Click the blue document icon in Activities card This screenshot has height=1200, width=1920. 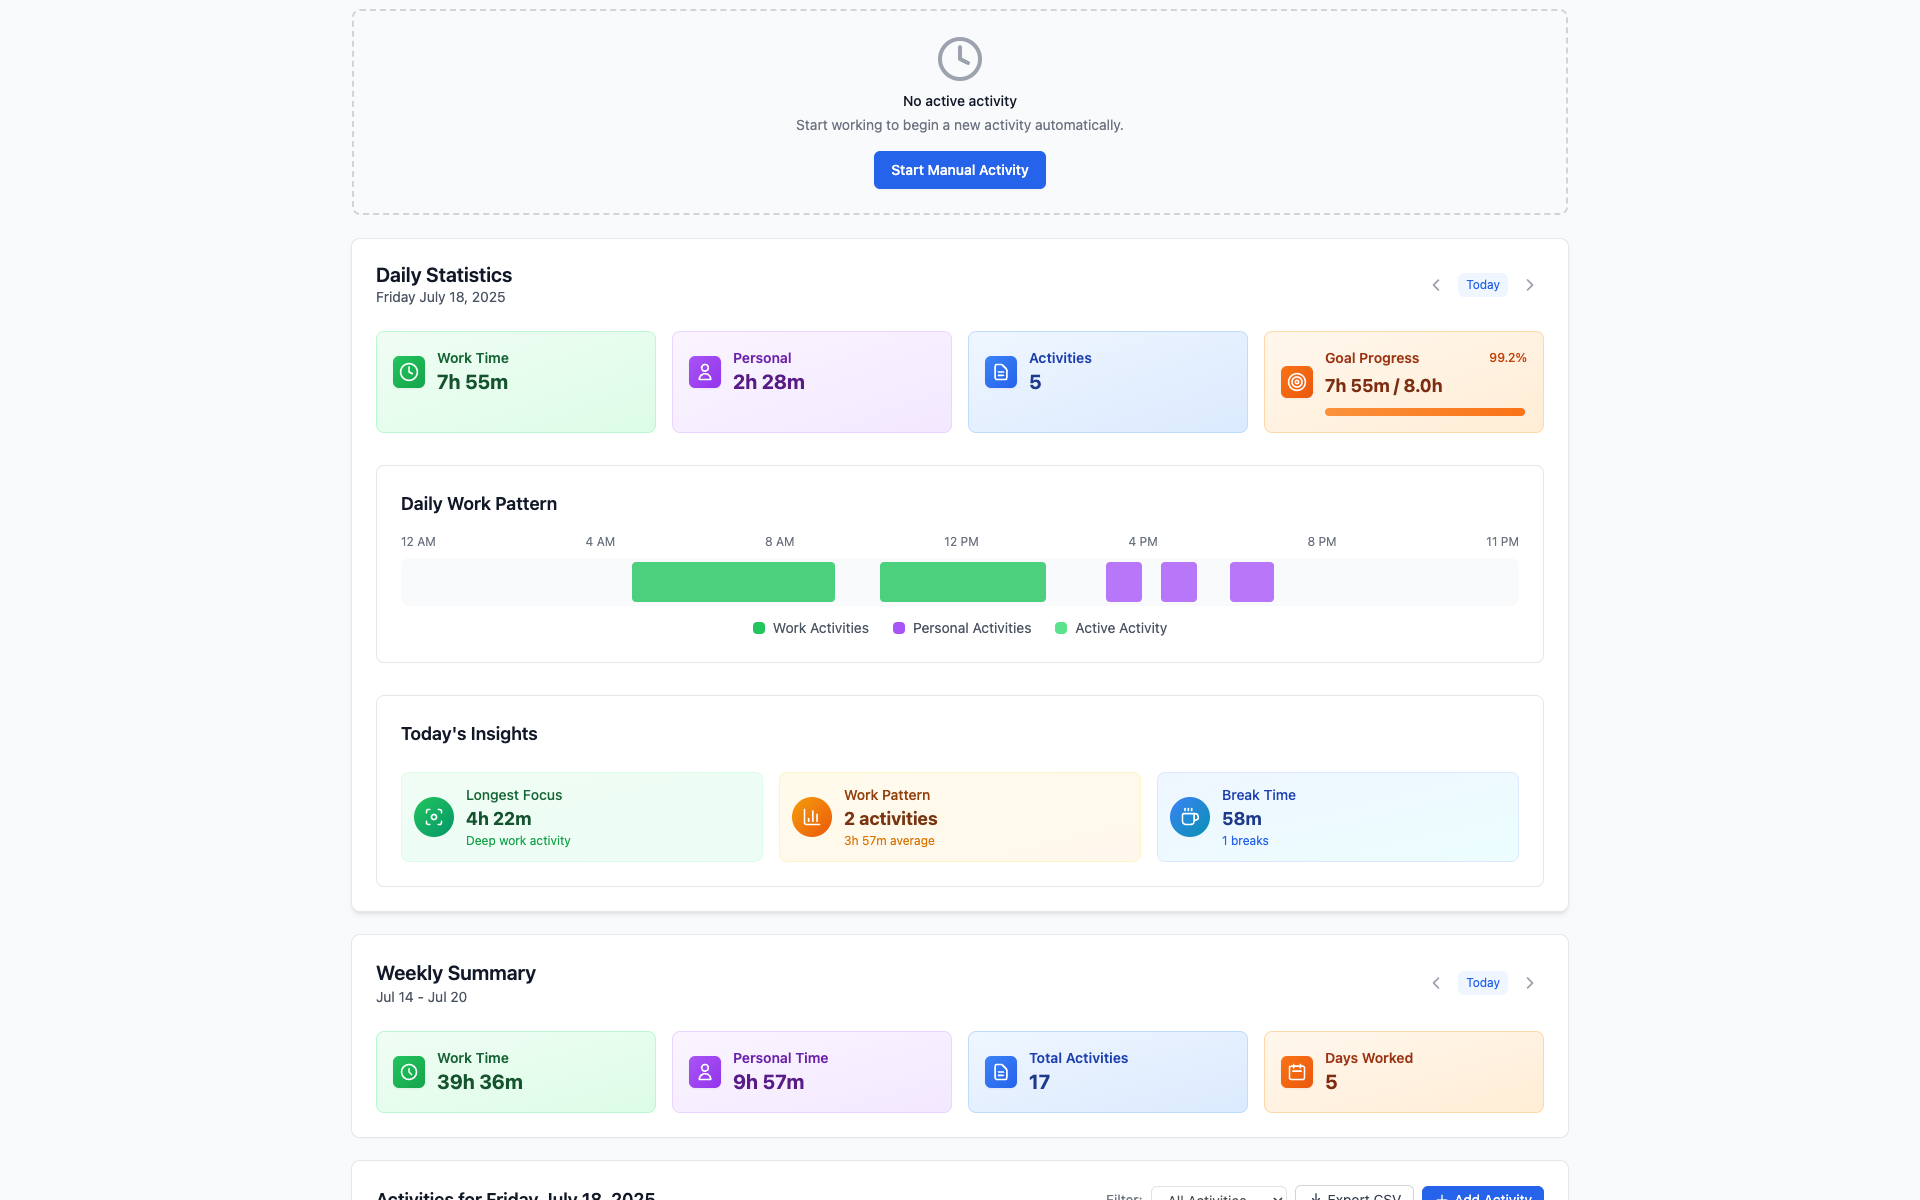pos(1001,372)
